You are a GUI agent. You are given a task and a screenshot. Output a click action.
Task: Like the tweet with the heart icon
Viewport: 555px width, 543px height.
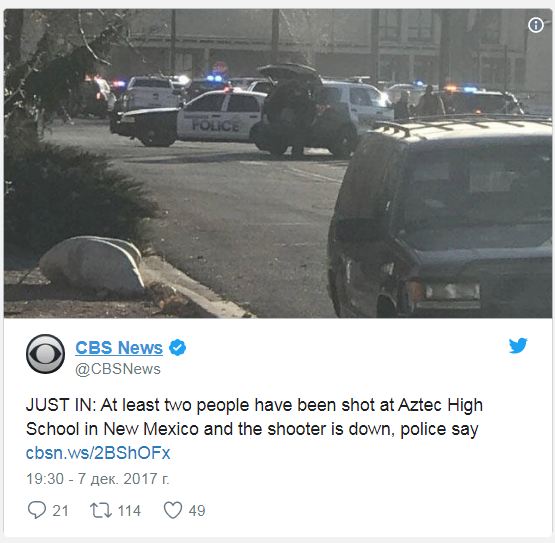173,510
